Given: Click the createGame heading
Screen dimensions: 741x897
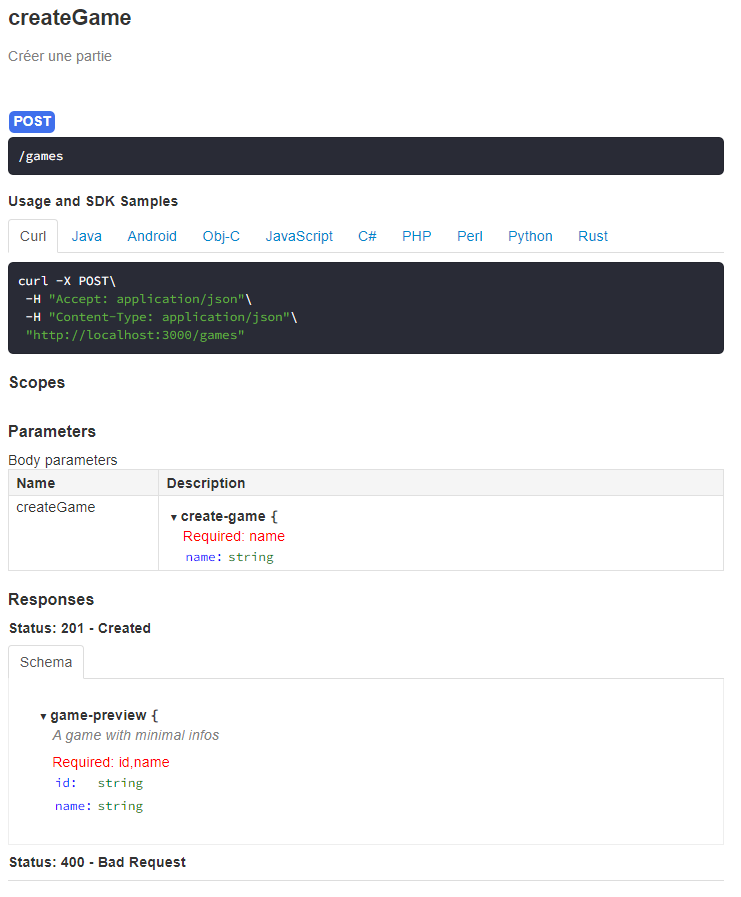Looking at the screenshot, I should point(70,17).
